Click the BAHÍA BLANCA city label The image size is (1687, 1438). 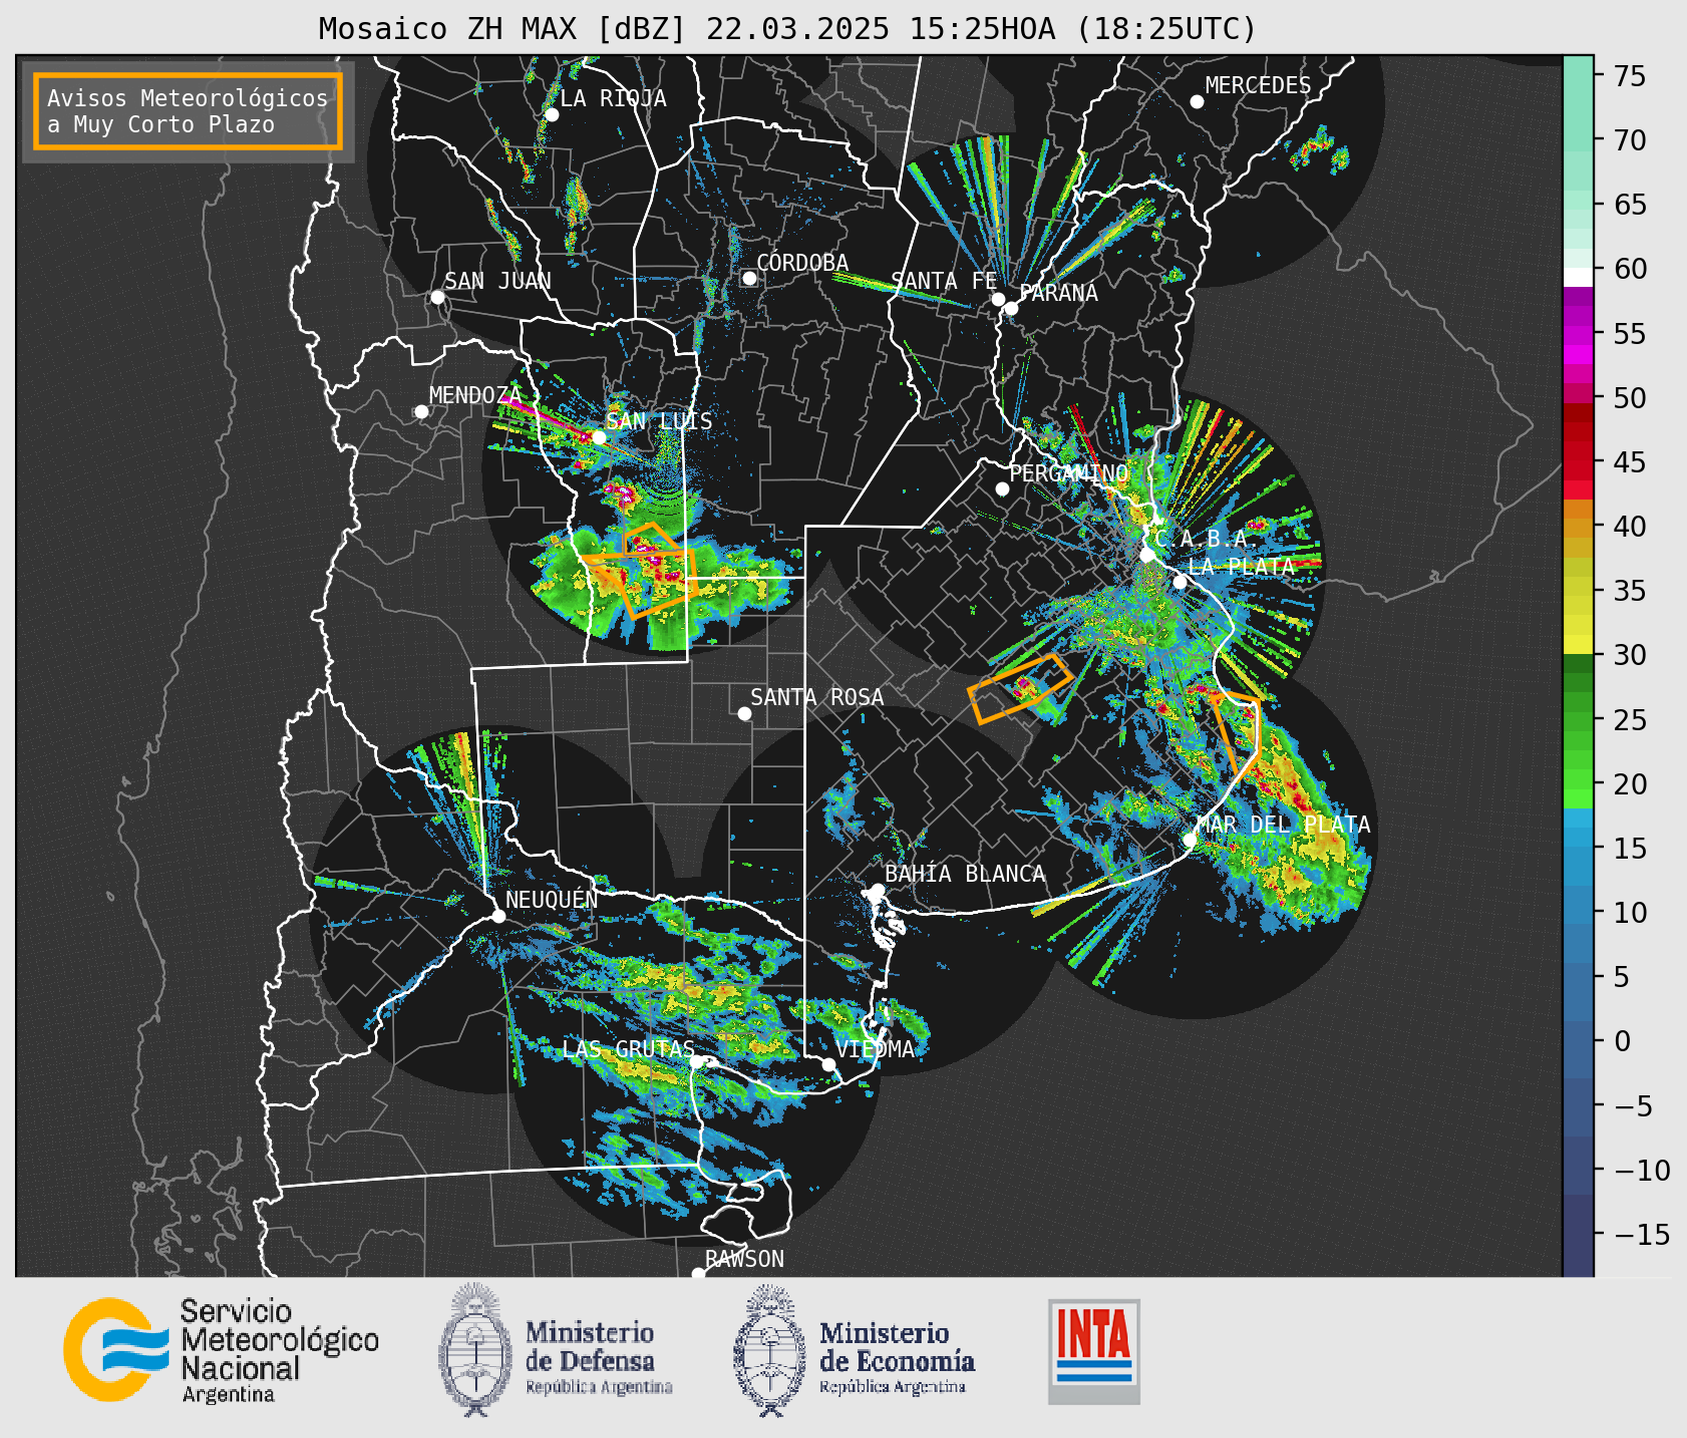tap(965, 874)
